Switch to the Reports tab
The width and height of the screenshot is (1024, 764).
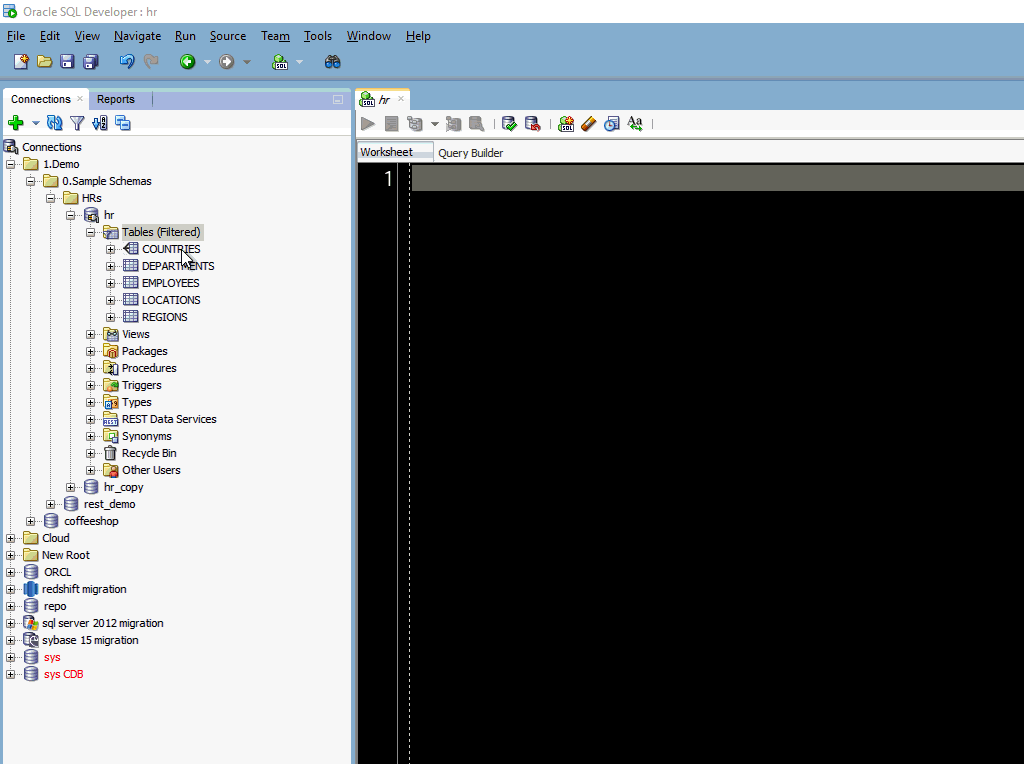pos(116,99)
